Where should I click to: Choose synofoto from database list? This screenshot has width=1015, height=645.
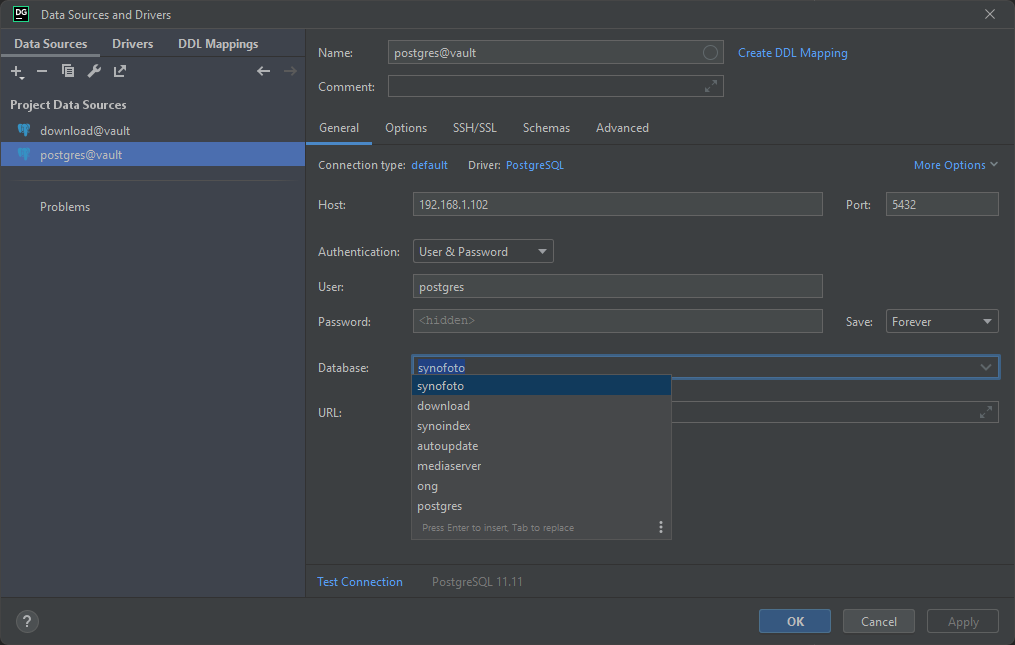(541, 385)
